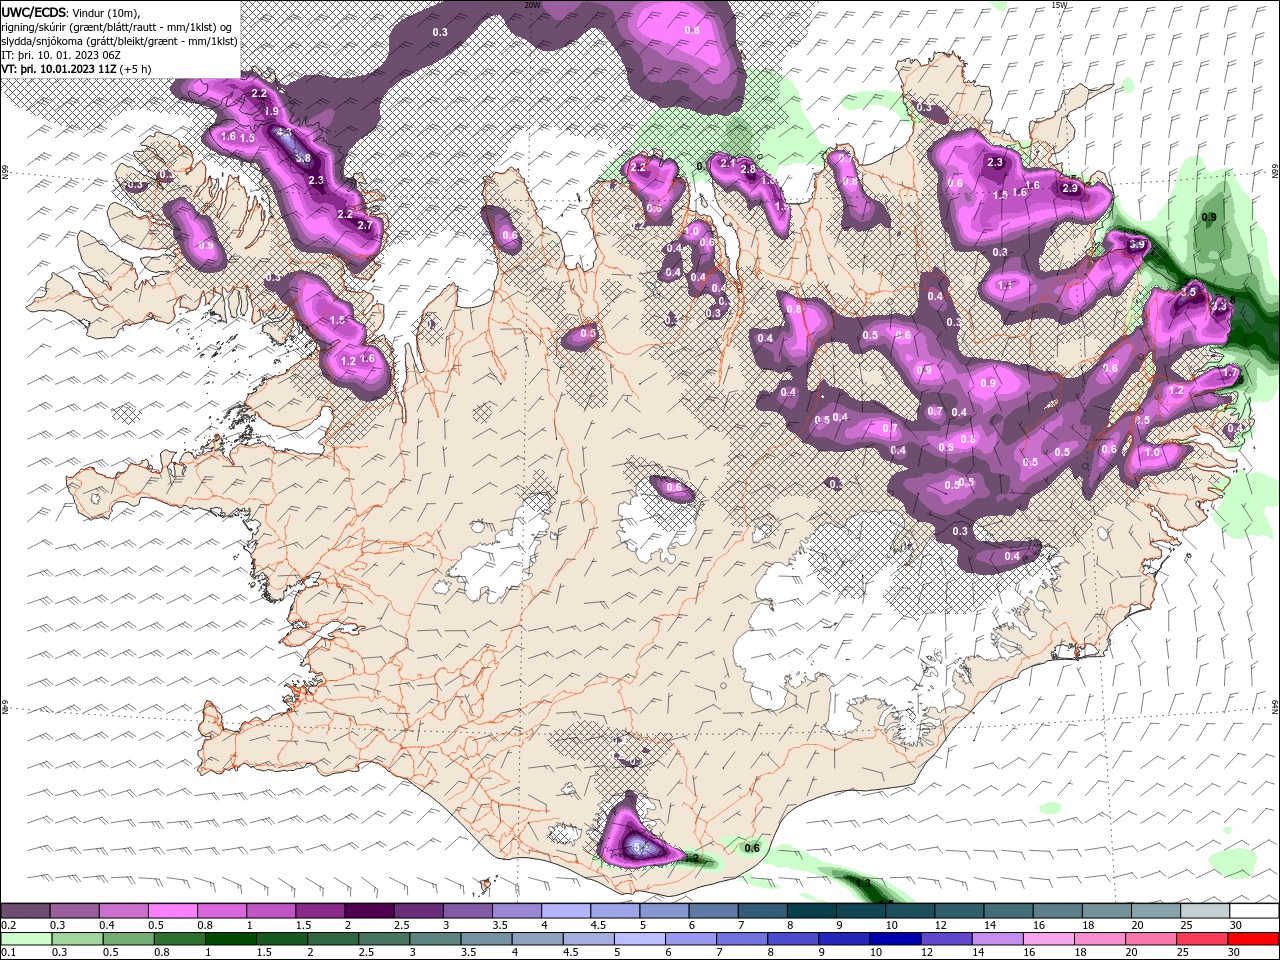Pick the pale green 0.1 swatch in the lower legend
The width and height of the screenshot is (1280, 960).
click(x=26, y=939)
